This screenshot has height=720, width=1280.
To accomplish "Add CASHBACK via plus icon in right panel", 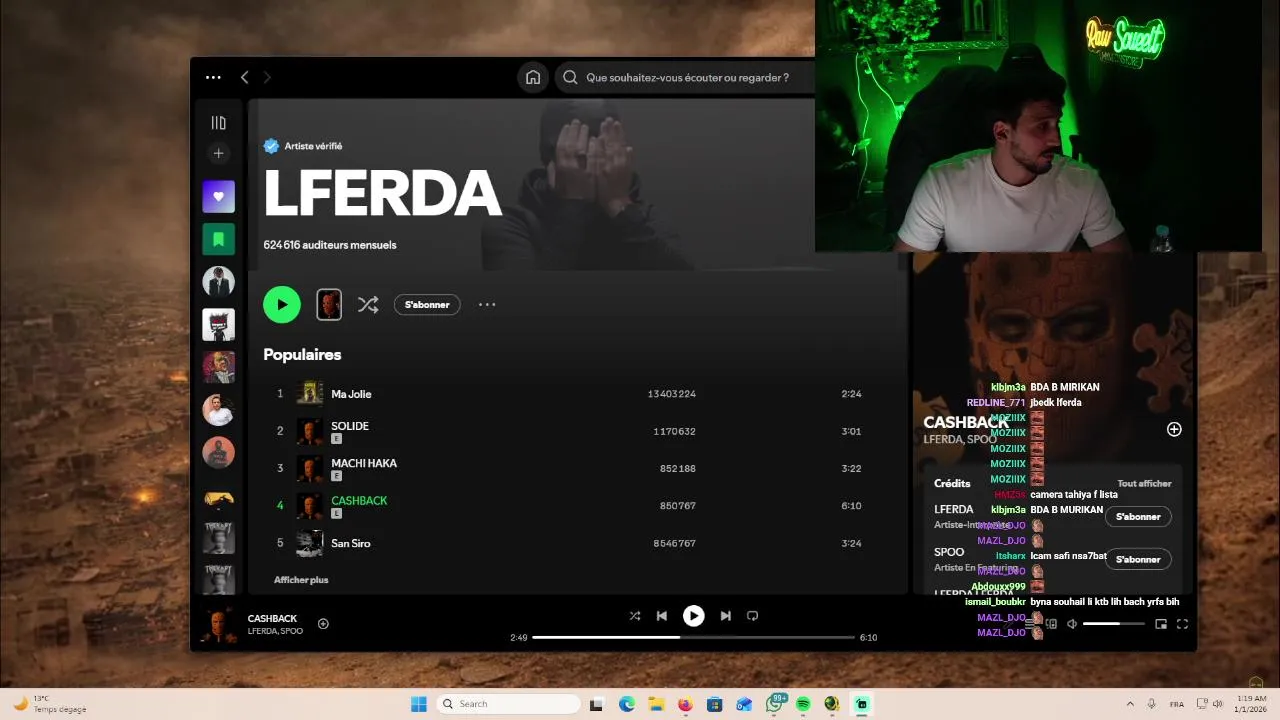I will pos(1174,429).
